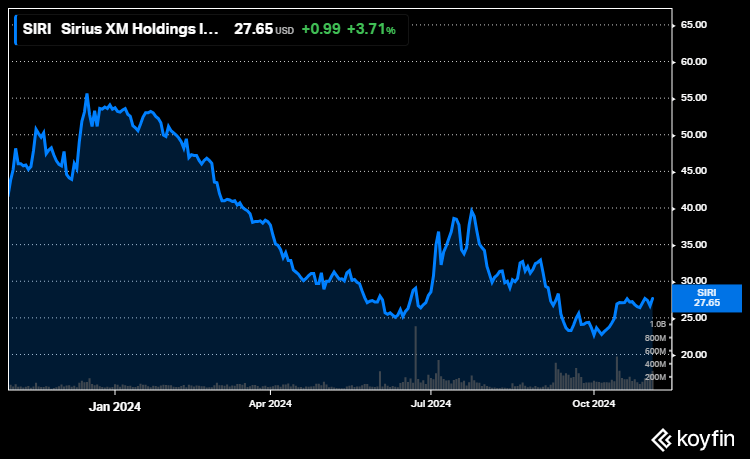Click the Sirius XM Holdings company name
Image resolution: width=750 pixels, height=459 pixels.
139,30
